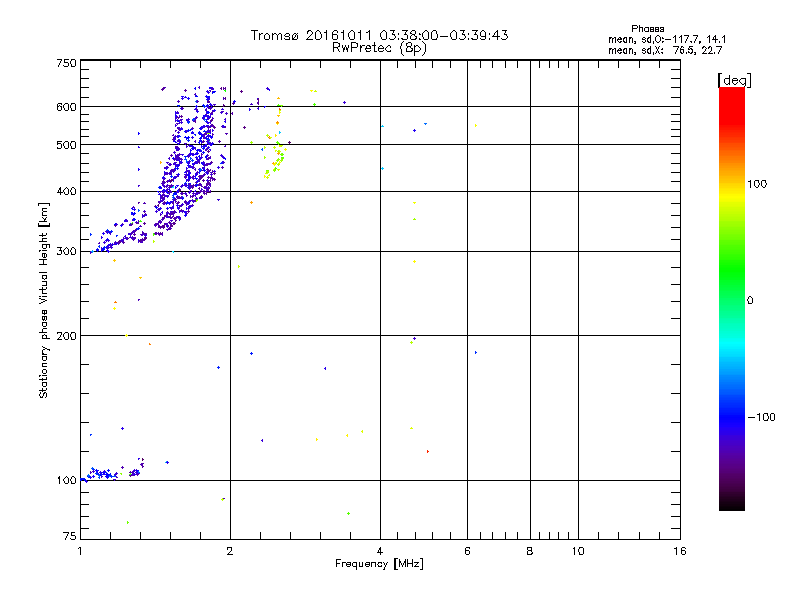Click the x-axis '4' tick label
The image size is (800, 600).
(380, 551)
